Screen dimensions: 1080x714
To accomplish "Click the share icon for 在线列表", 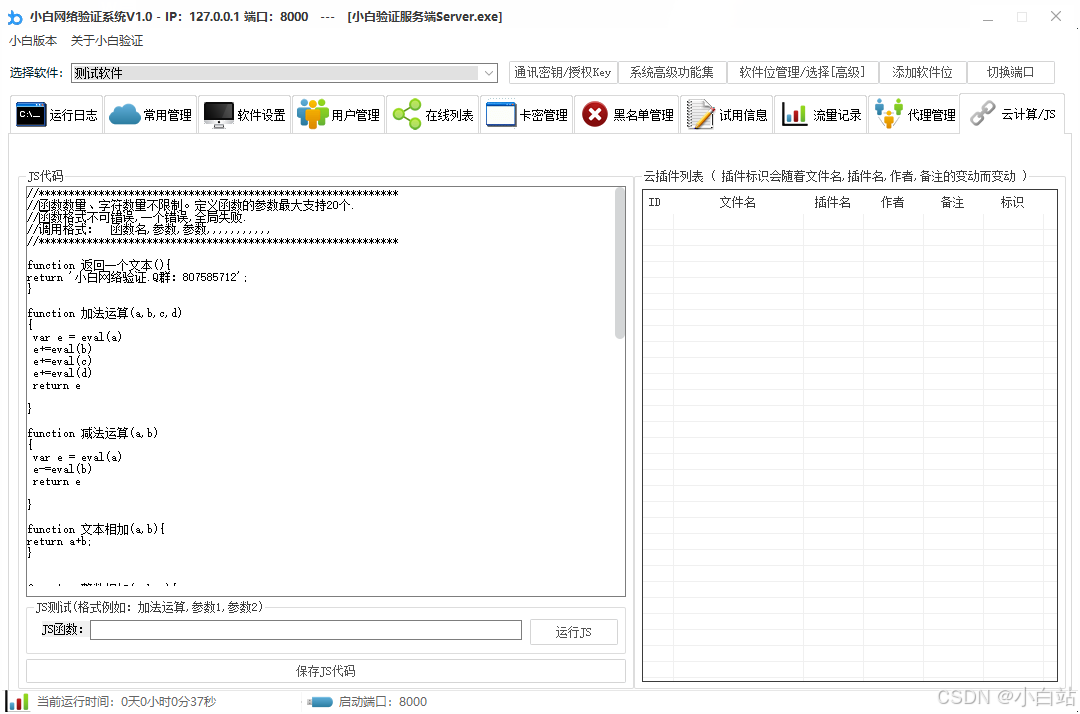I will pos(406,114).
